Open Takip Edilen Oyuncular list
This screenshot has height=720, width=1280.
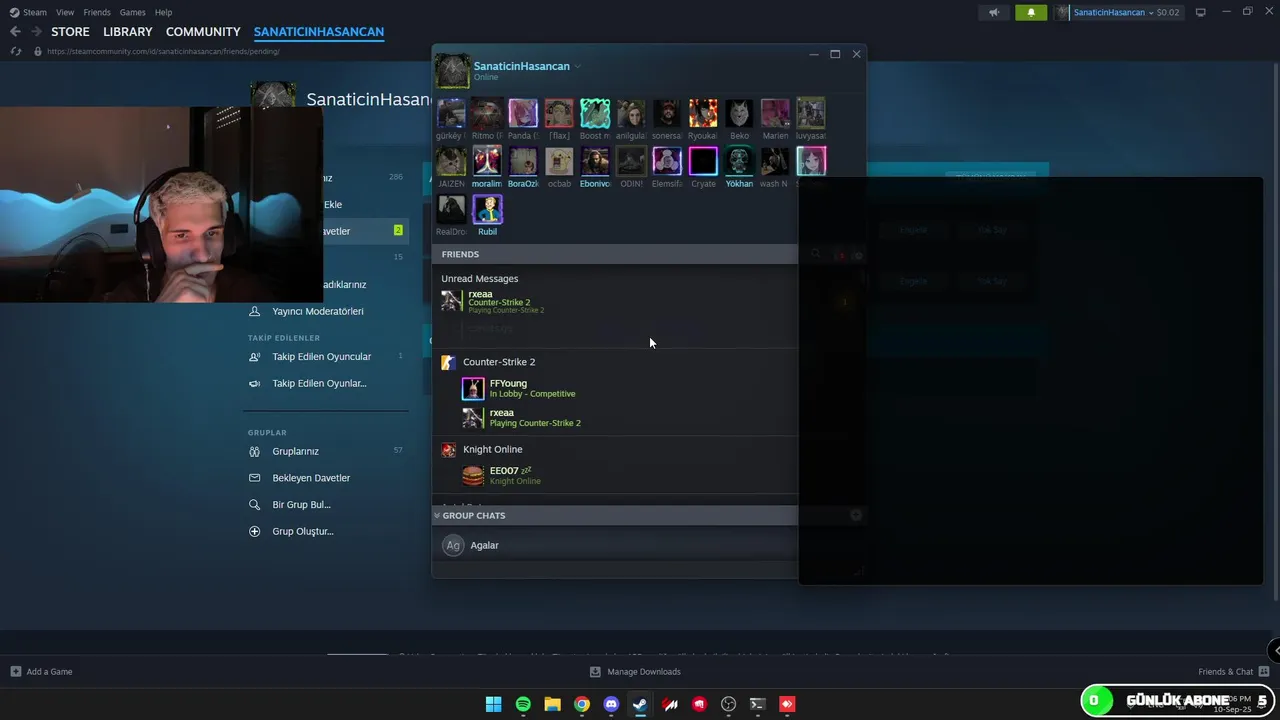coord(321,357)
